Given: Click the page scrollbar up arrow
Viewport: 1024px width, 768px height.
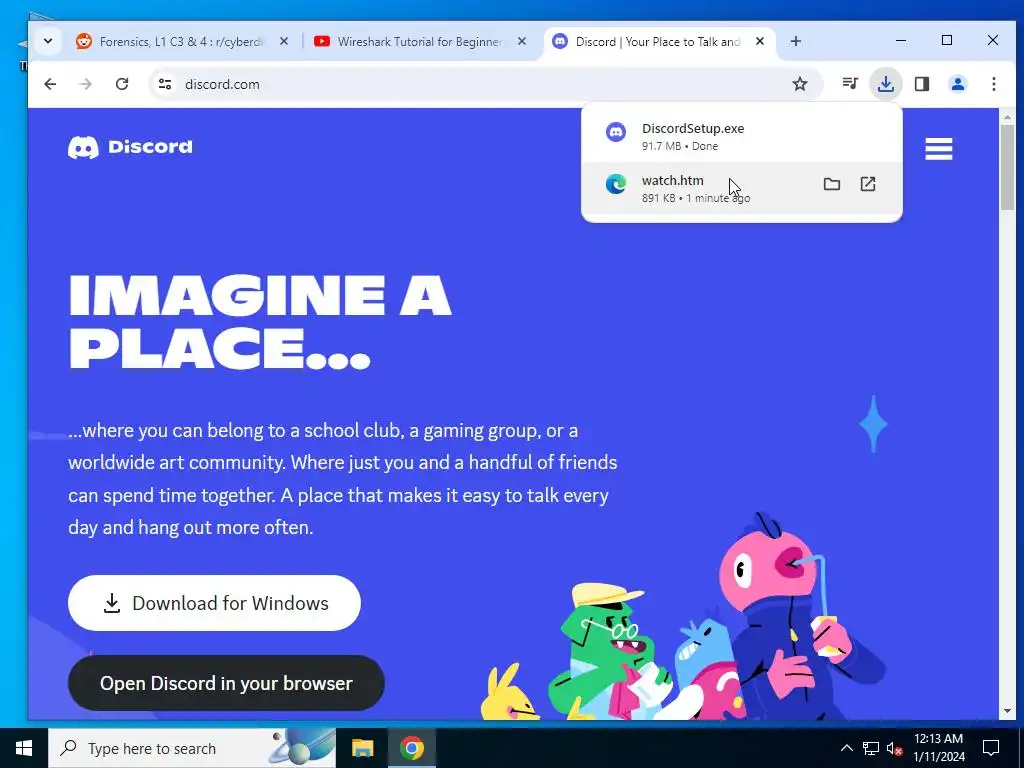Looking at the screenshot, I should coord(1006,117).
